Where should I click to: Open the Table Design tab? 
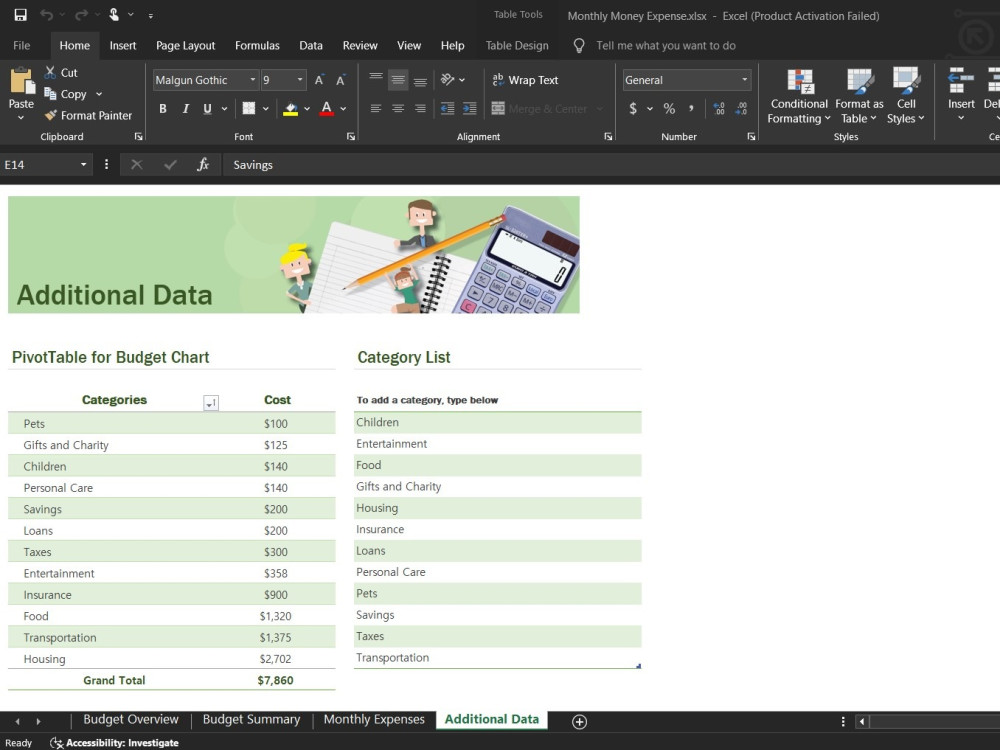517,45
